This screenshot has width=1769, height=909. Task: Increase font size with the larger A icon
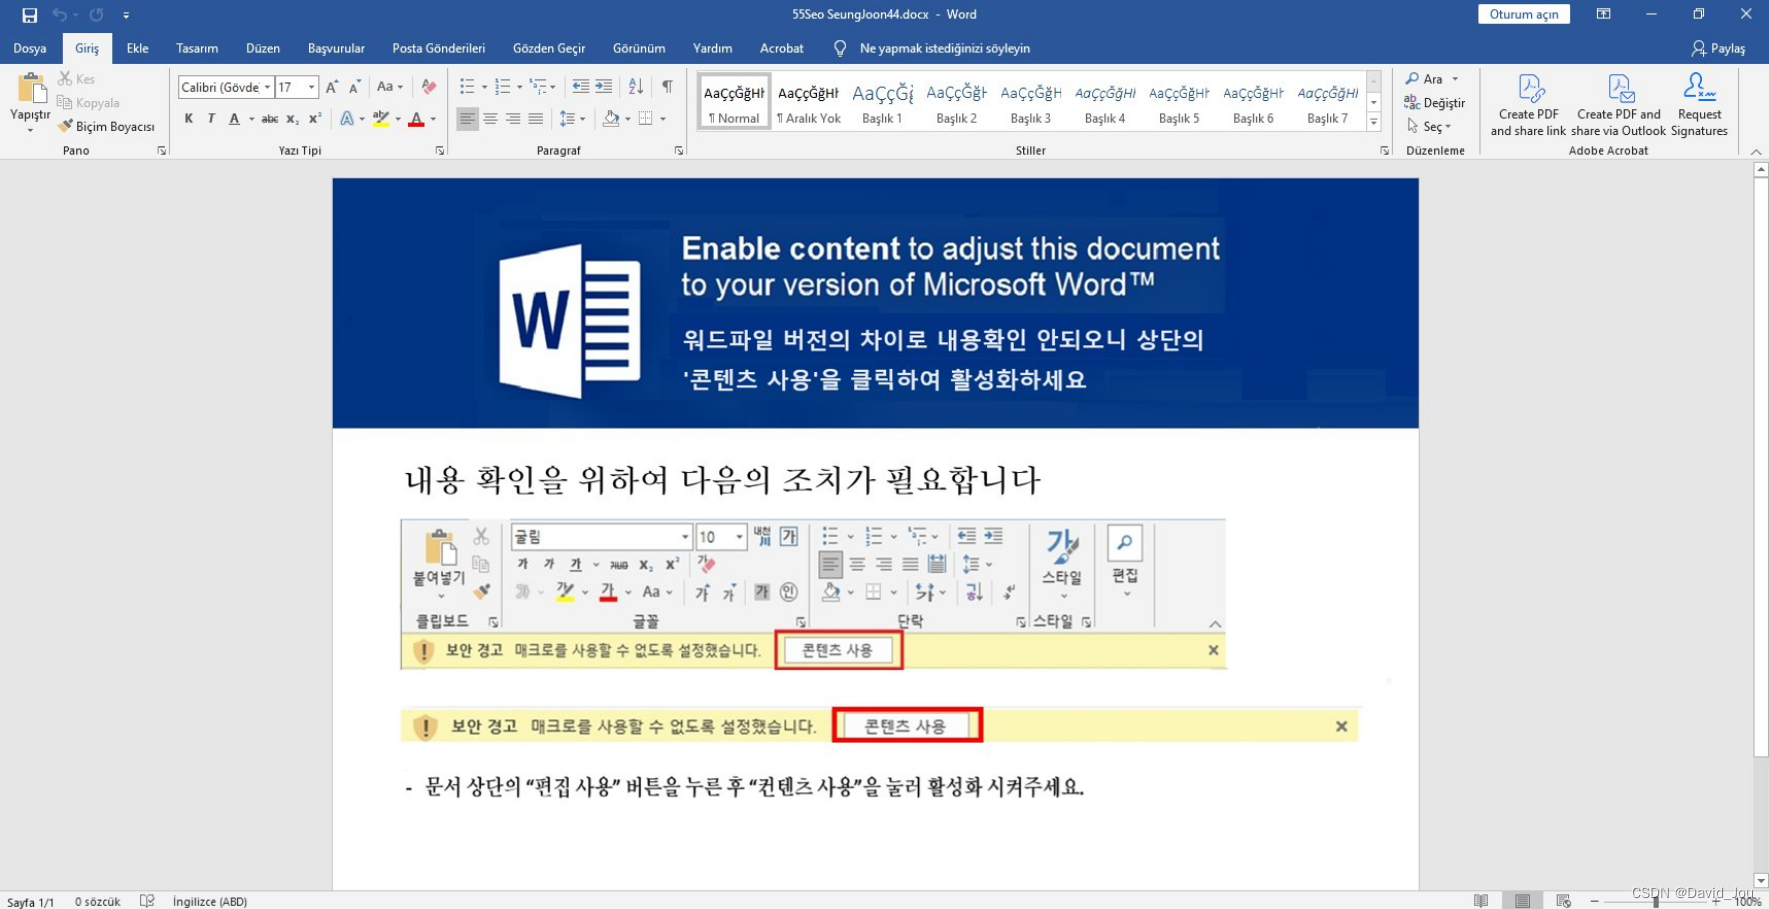(332, 87)
